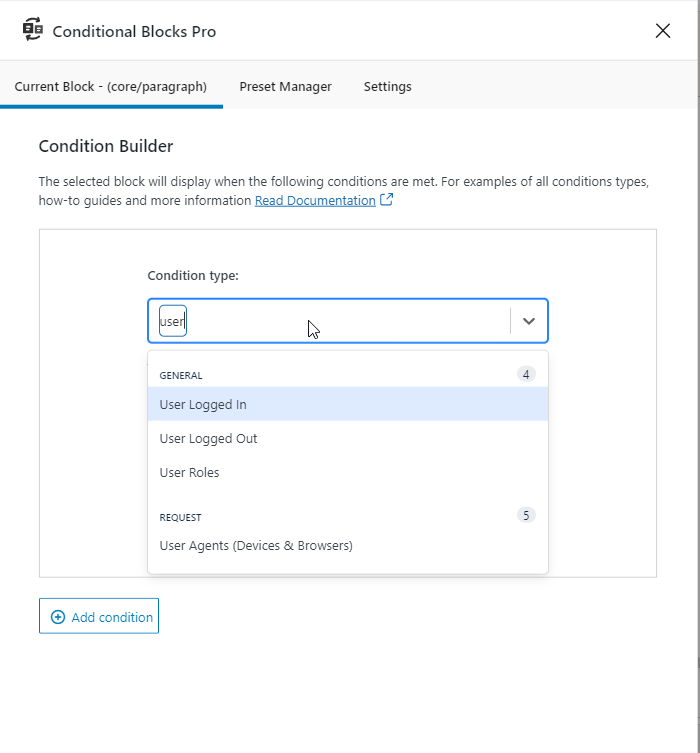Screen dimensions: 700x753
Task: Collapse the Condition type dropdown chevron
Action: (x=529, y=321)
